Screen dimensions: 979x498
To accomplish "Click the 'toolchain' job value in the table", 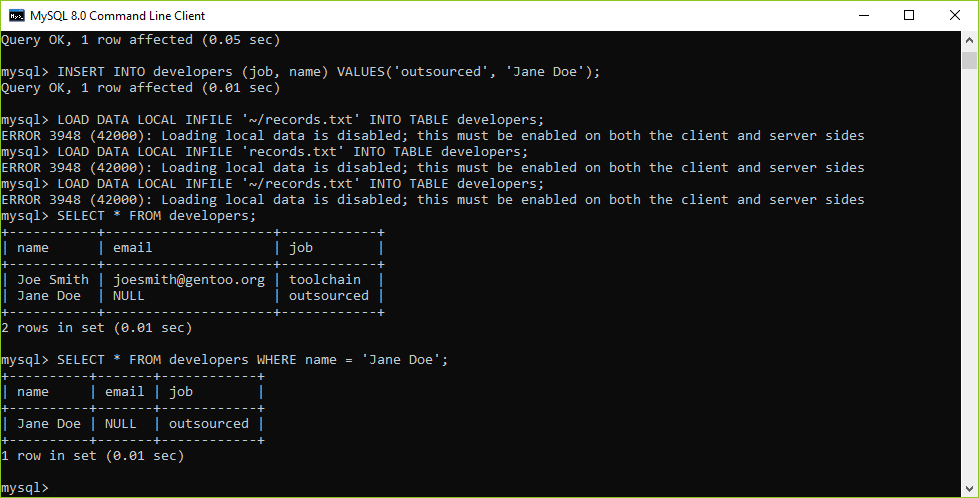I will [325, 280].
